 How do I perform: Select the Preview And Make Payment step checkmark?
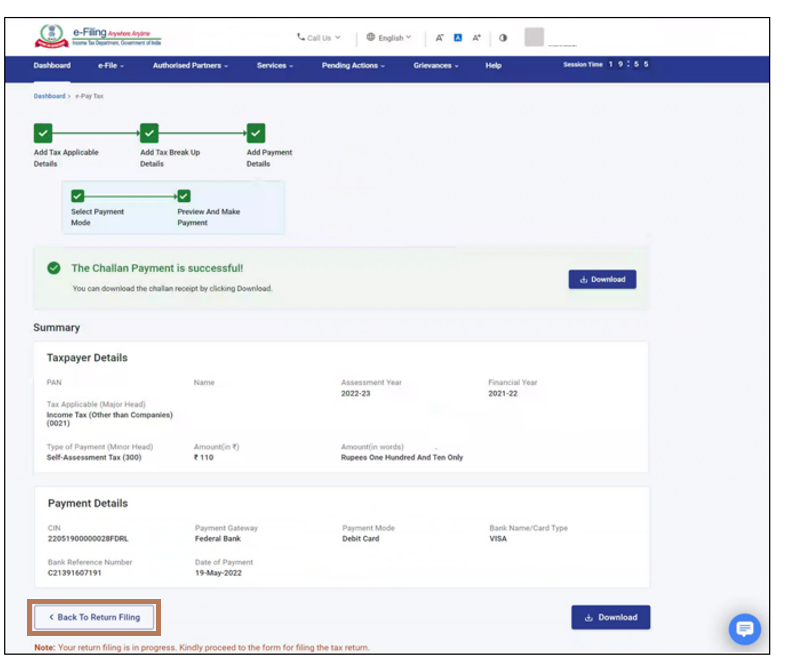[x=184, y=196]
